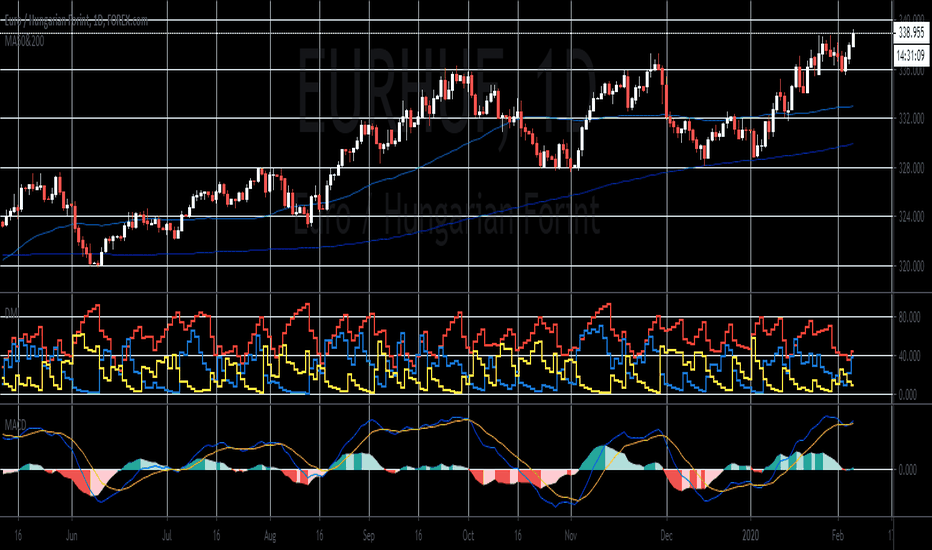Click the 332.000 price axis label
This screenshot has height=550, width=932.
pyautogui.click(x=911, y=119)
